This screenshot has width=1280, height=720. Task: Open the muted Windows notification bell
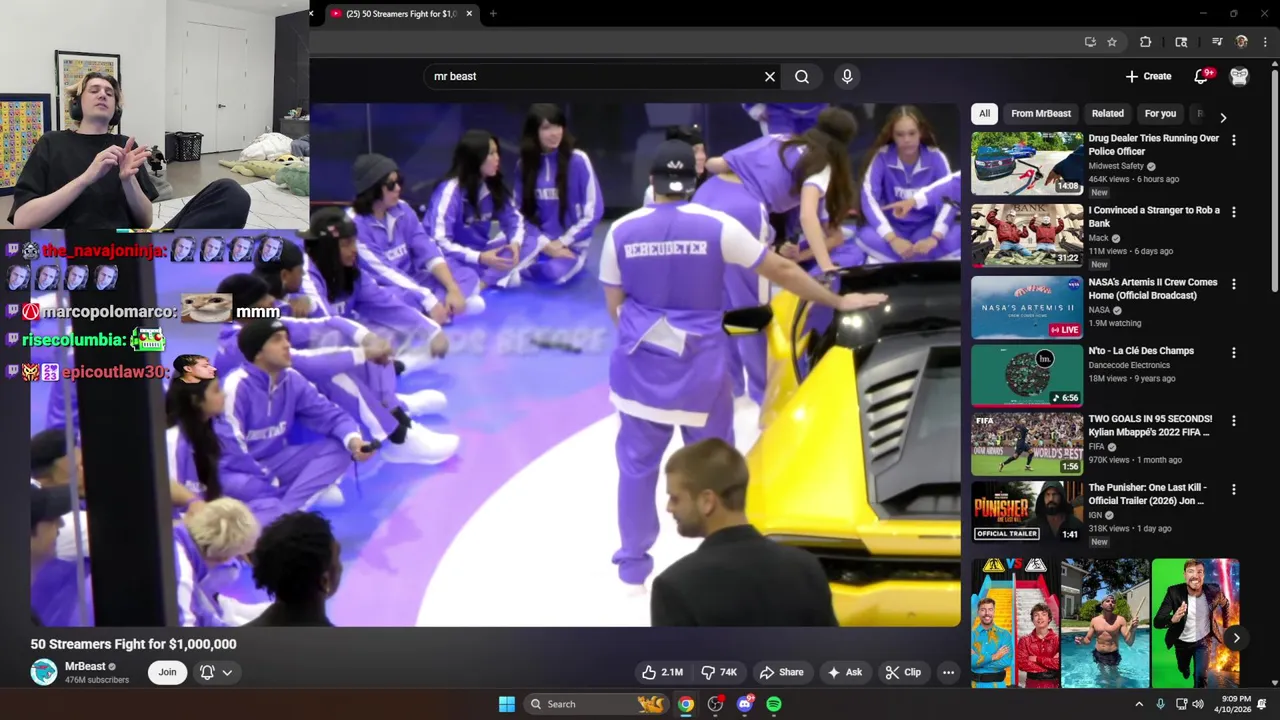tap(1262, 704)
